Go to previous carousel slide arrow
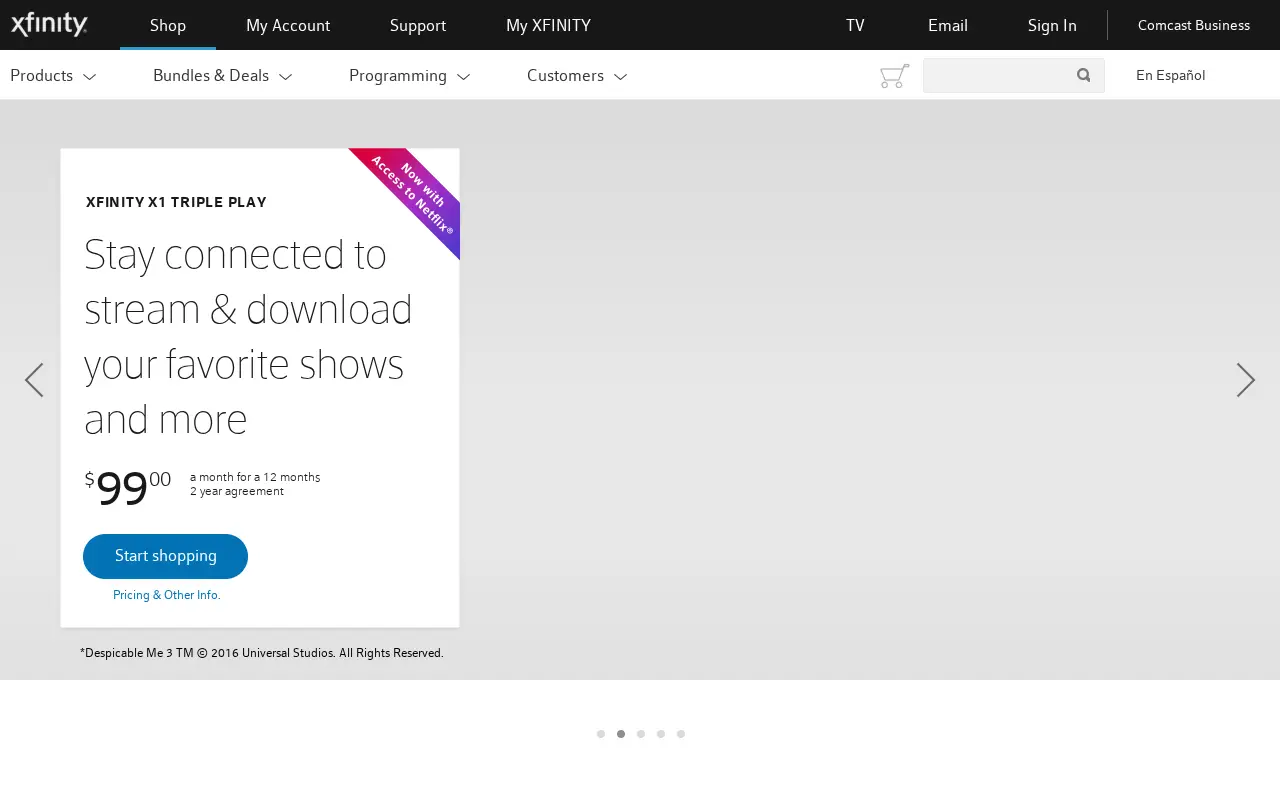The width and height of the screenshot is (1280, 800). (x=34, y=380)
